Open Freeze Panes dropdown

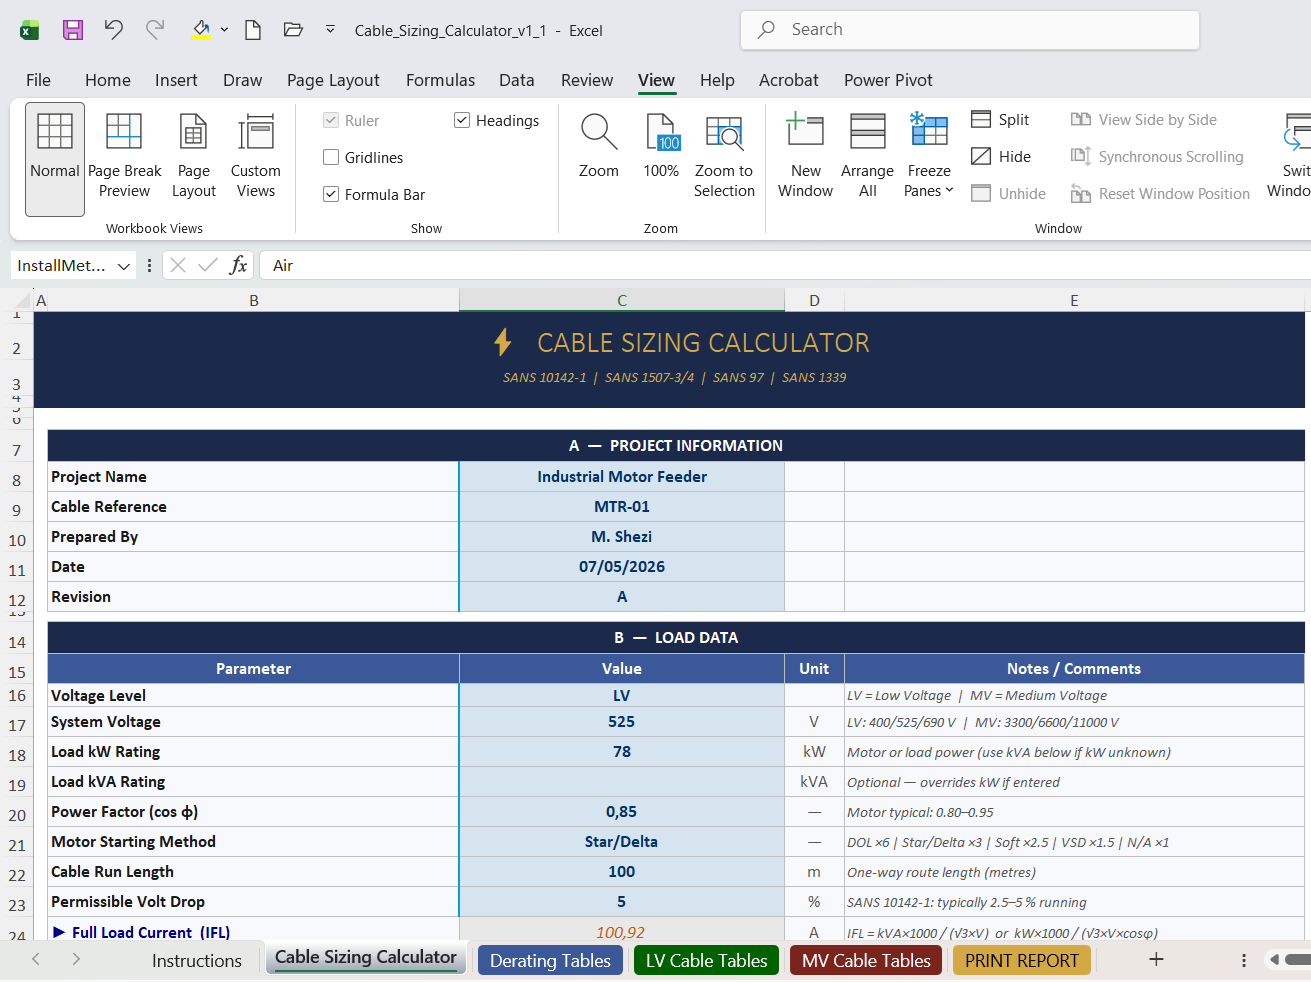pos(929,156)
